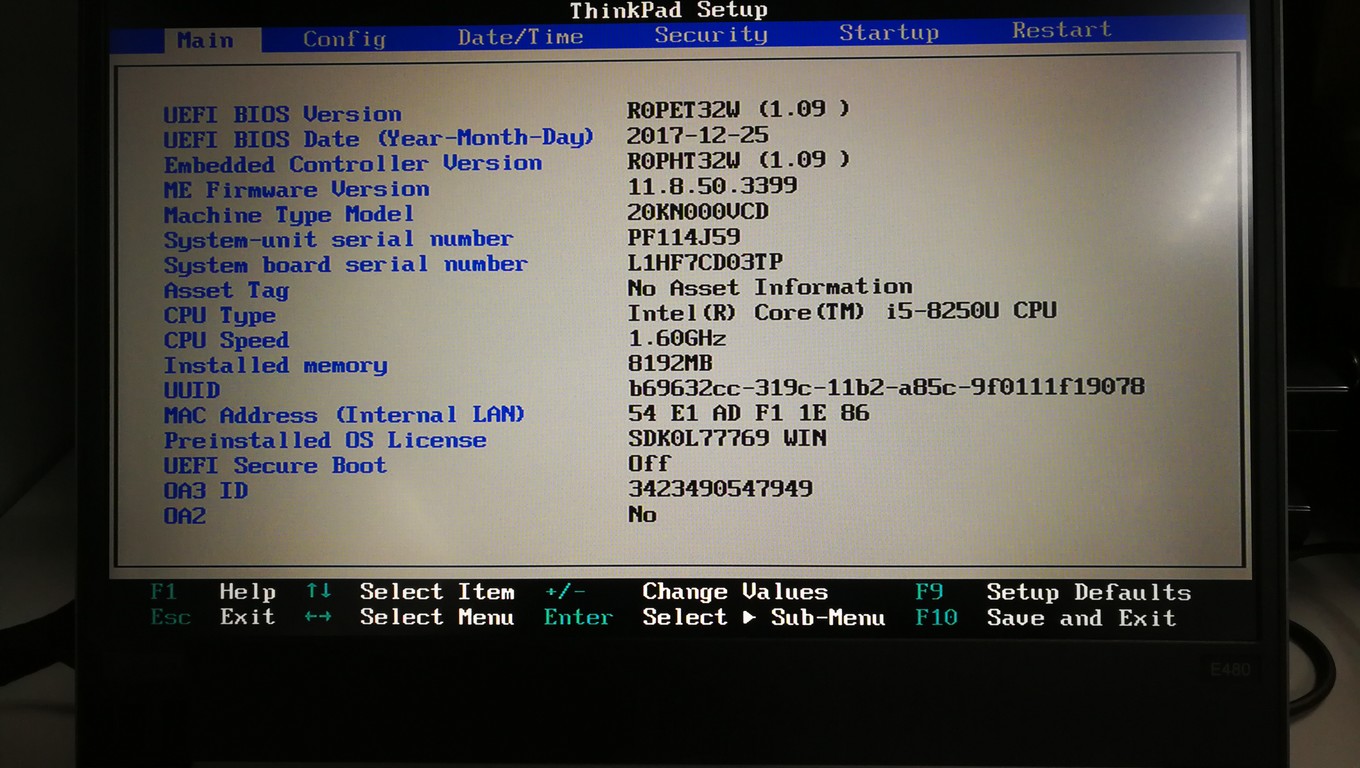The height and width of the screenshot is (768, 1360).
Task: Select Installed memory label
Action: click(276, 366)
